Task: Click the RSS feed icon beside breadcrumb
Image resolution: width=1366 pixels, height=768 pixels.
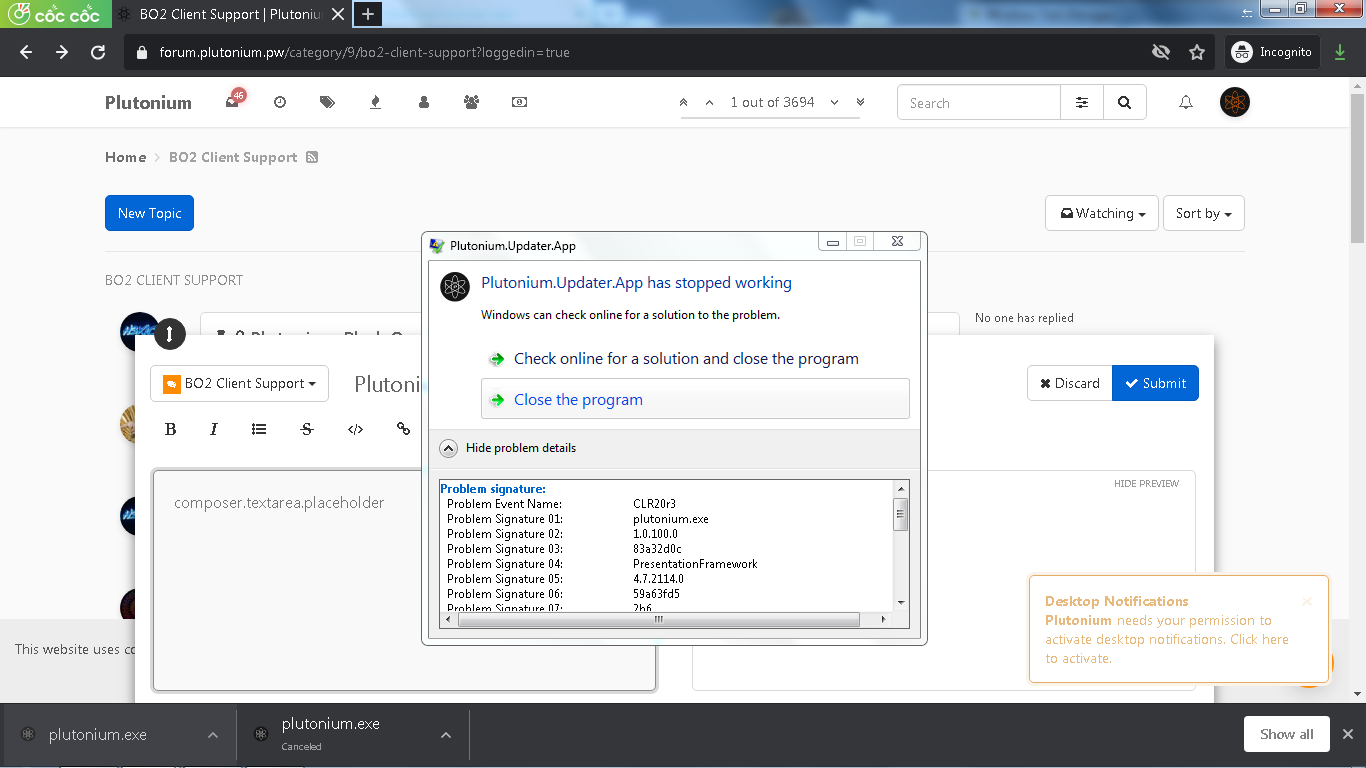Action: pyautogui.click(x=312, y=157)
